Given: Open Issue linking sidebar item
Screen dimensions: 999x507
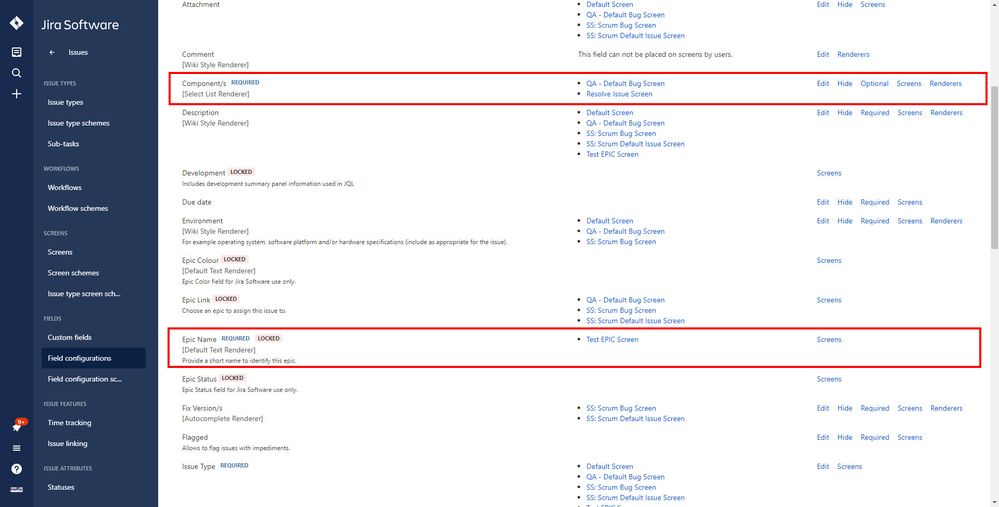Looking at the screenshot, I should click(x=68, y=444).
